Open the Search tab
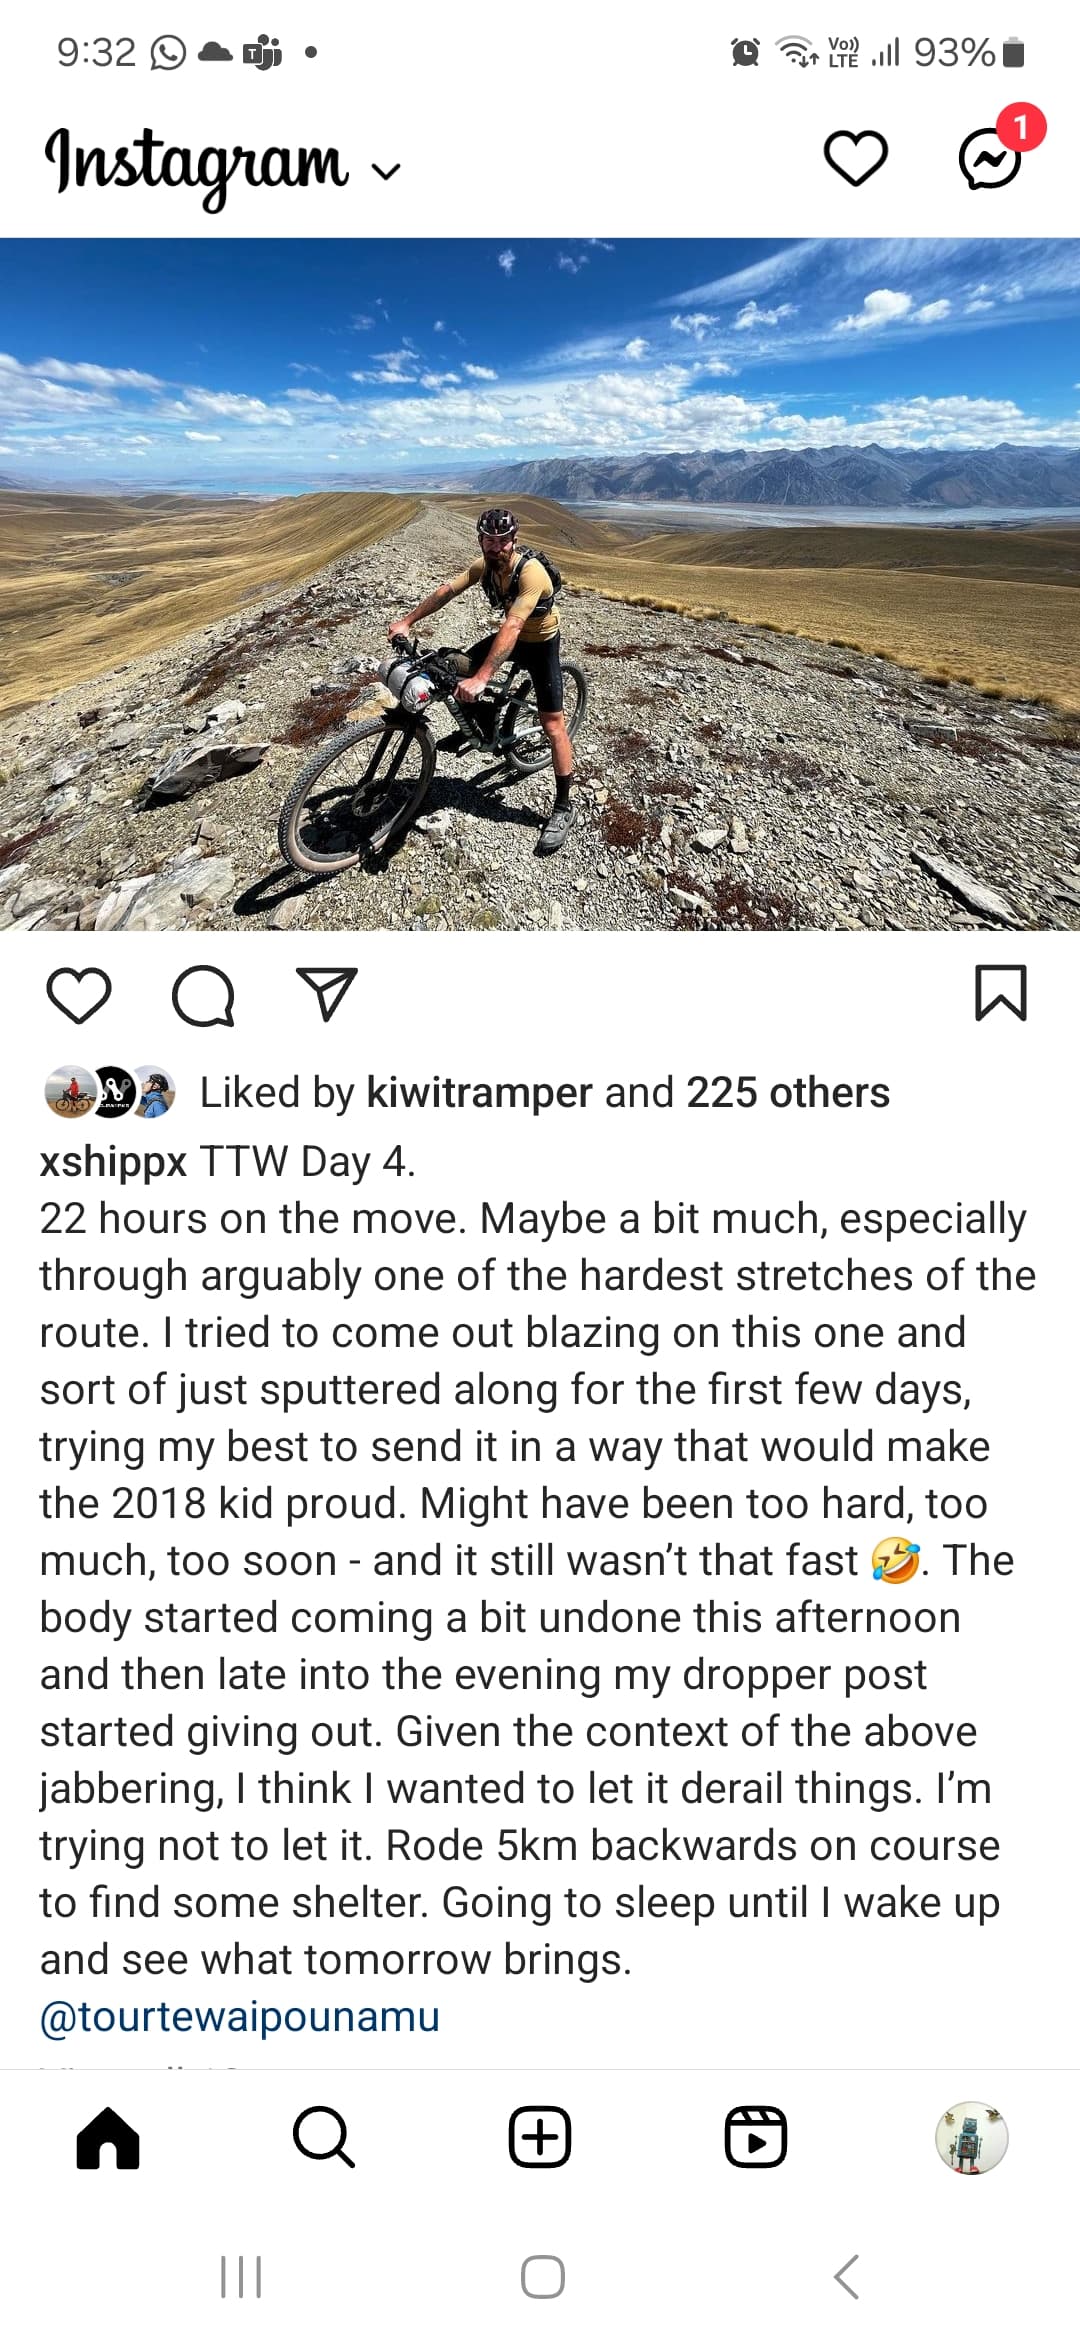1080x2340 pixels. pos(324,2138)
